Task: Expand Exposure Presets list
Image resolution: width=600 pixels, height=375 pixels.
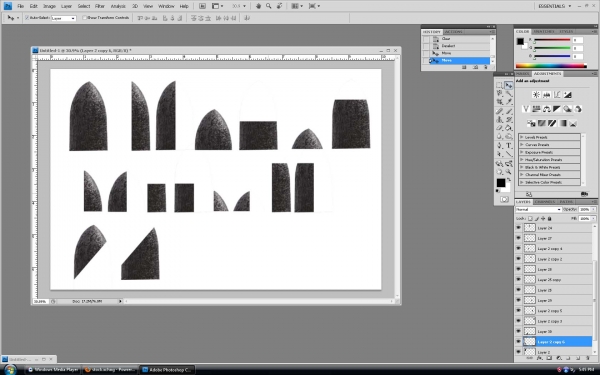Action: pos(521,152)
